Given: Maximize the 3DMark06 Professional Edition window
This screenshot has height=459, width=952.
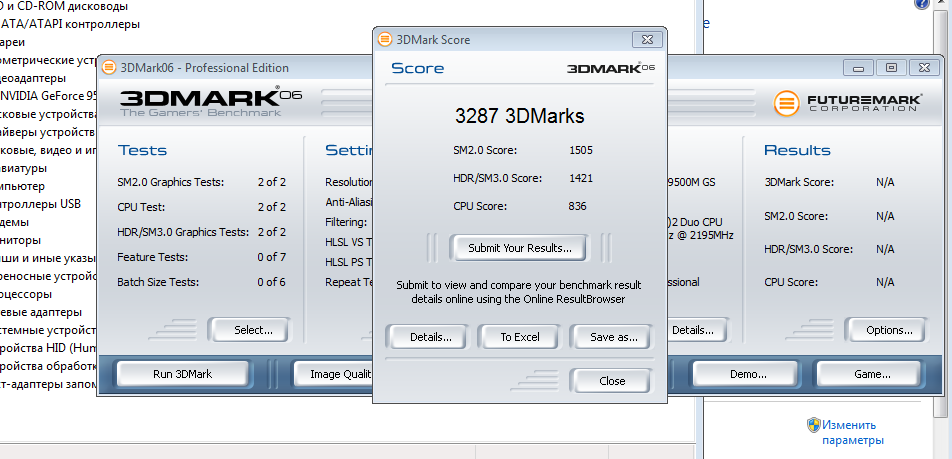Looking at the screenshot, I should coord(891,67).
